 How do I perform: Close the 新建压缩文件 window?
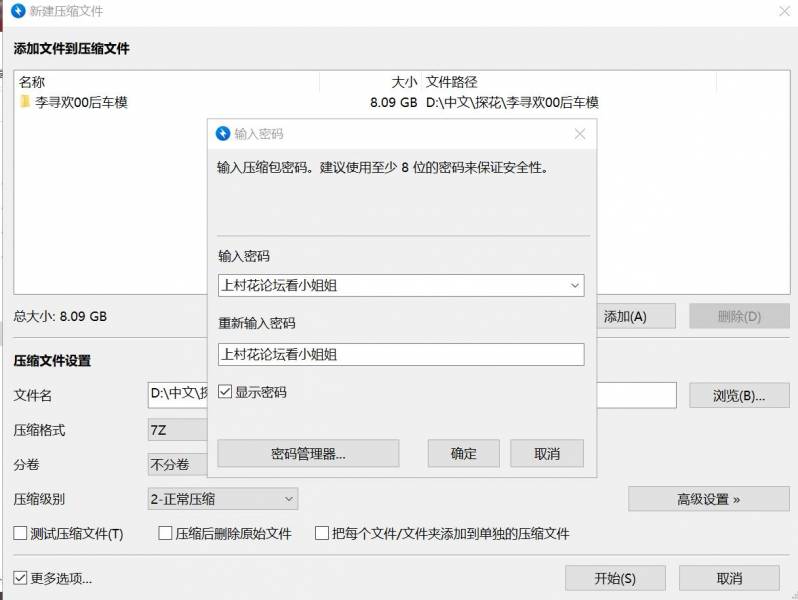(783, 11)
